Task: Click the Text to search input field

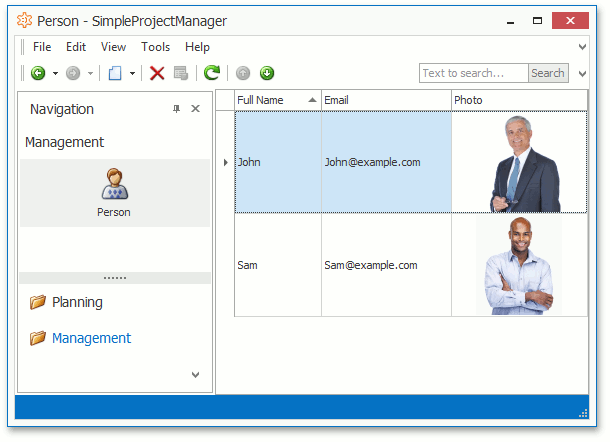Action: pos(473,73)
